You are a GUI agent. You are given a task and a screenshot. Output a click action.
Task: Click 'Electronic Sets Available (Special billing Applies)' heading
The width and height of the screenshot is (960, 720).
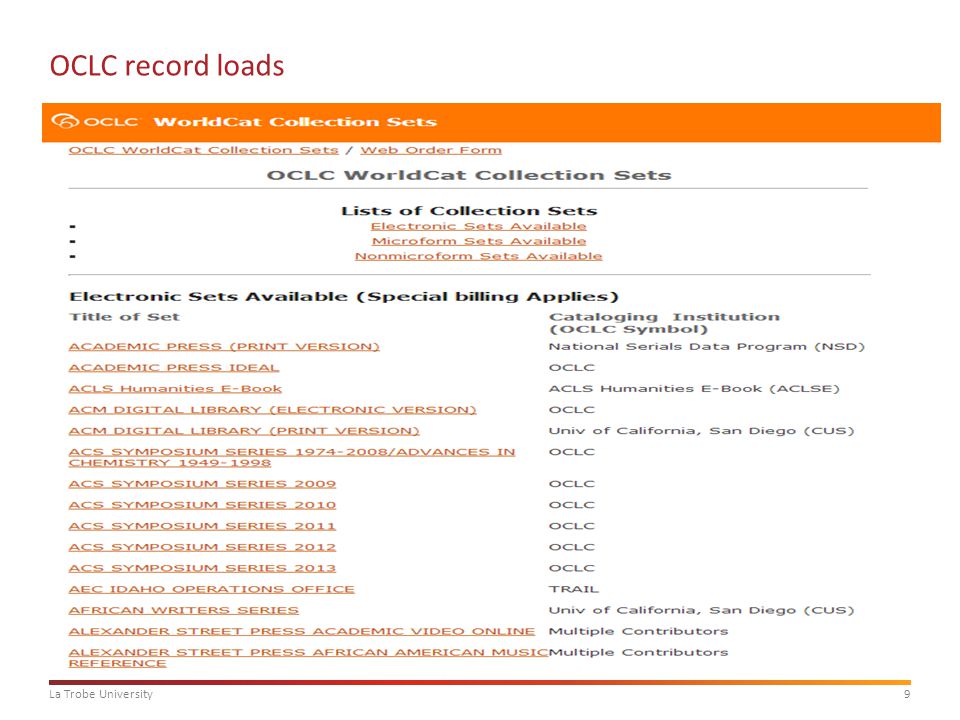pyautogui.click(x=344, y=297)
